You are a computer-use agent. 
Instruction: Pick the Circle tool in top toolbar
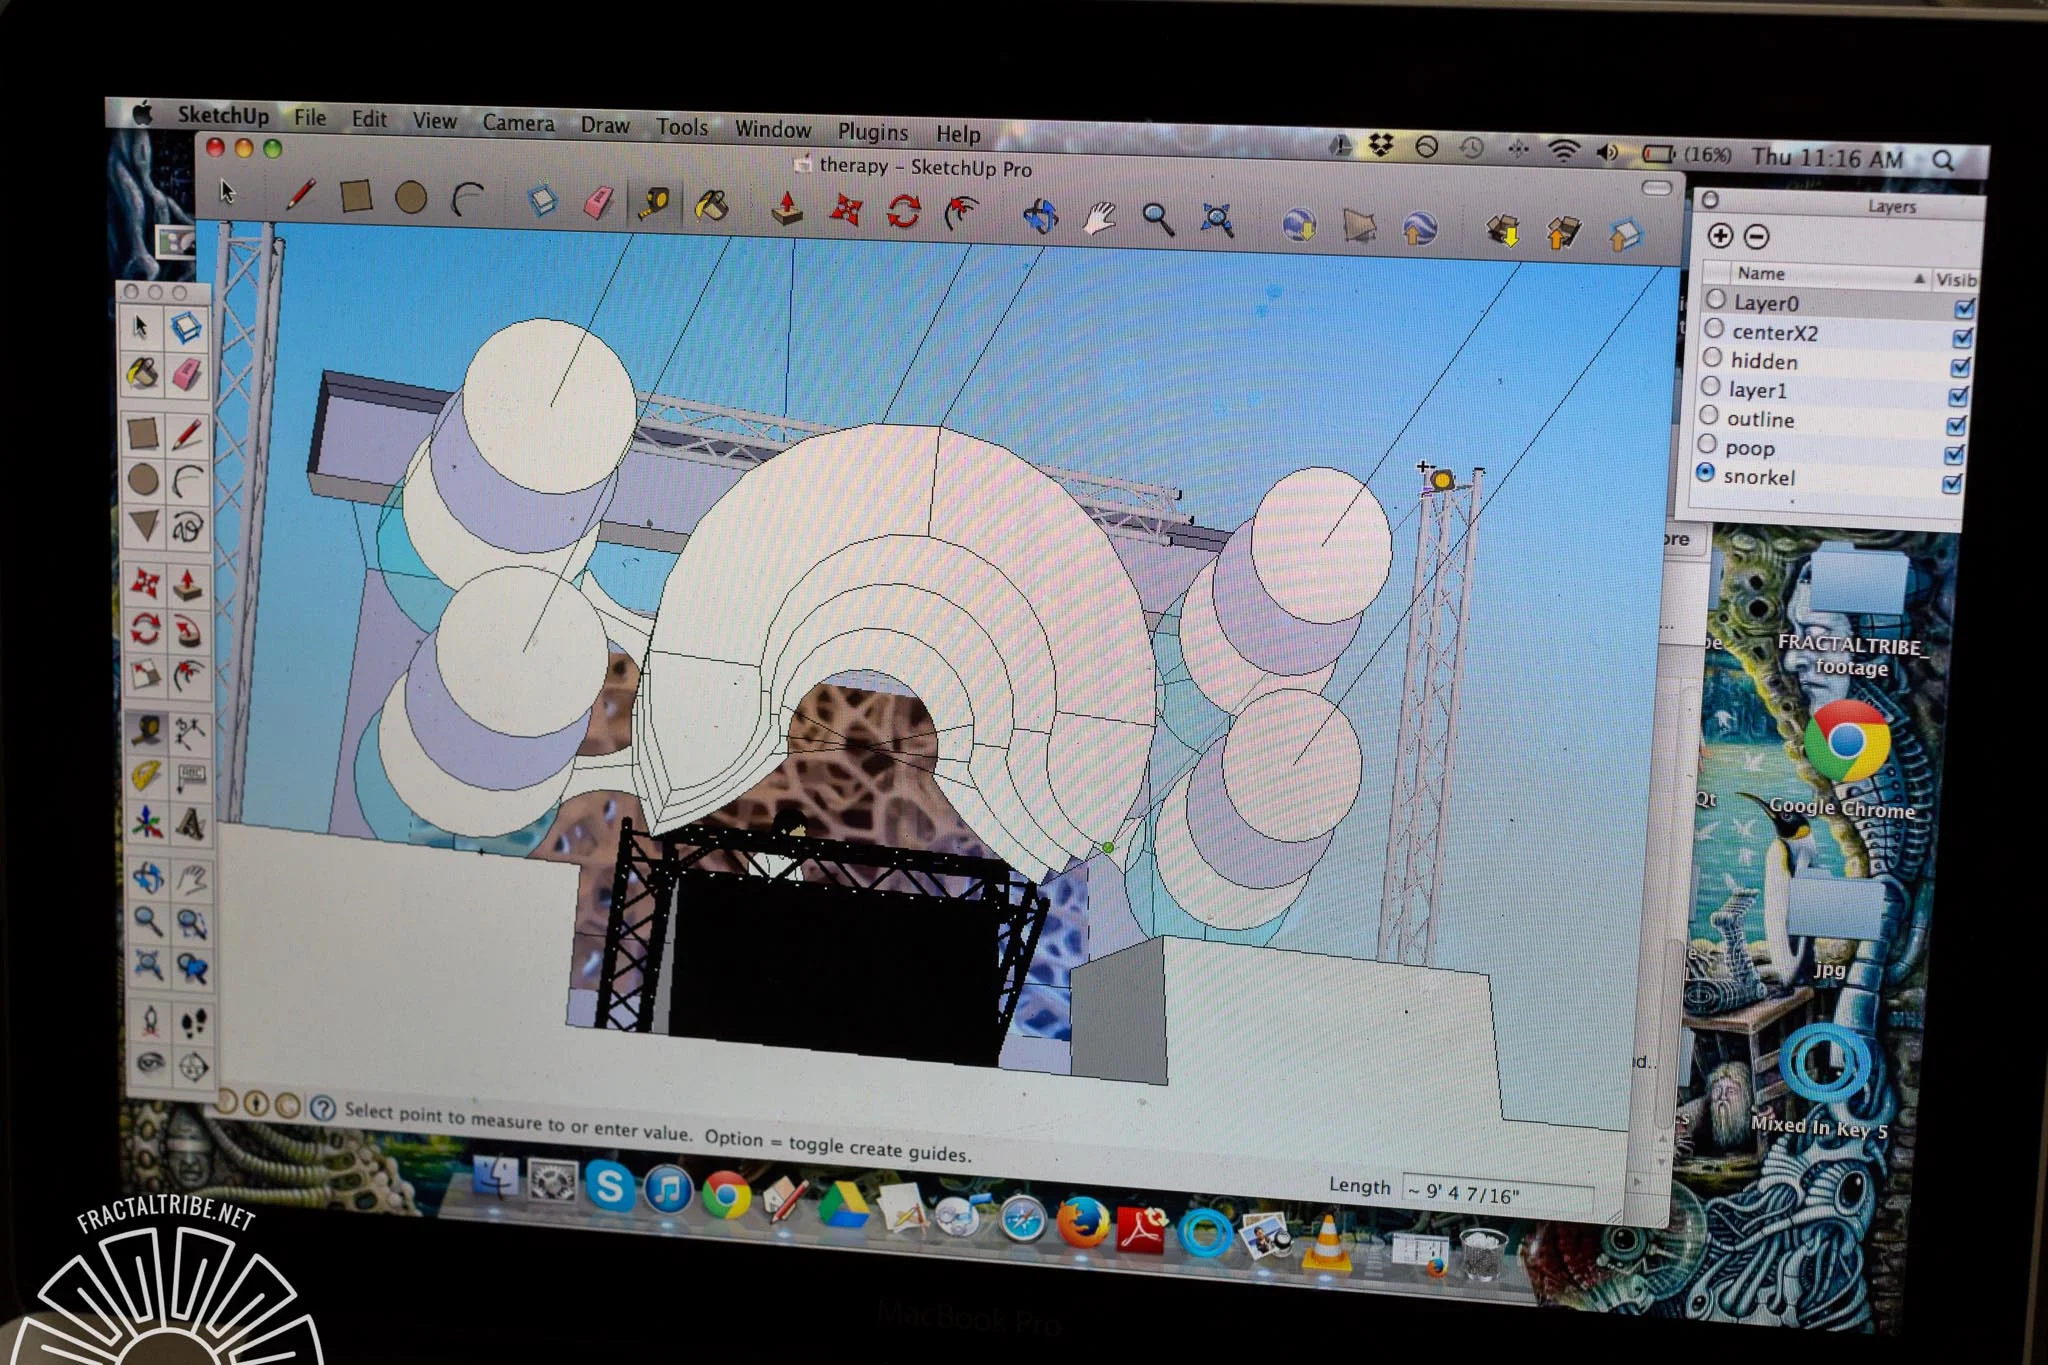point(411,198)
